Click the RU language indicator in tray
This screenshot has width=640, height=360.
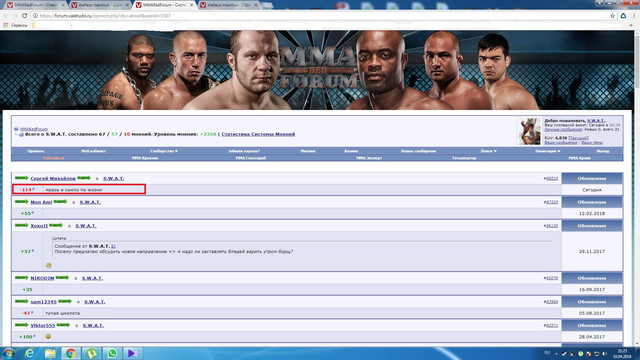(x=547, y=353)
